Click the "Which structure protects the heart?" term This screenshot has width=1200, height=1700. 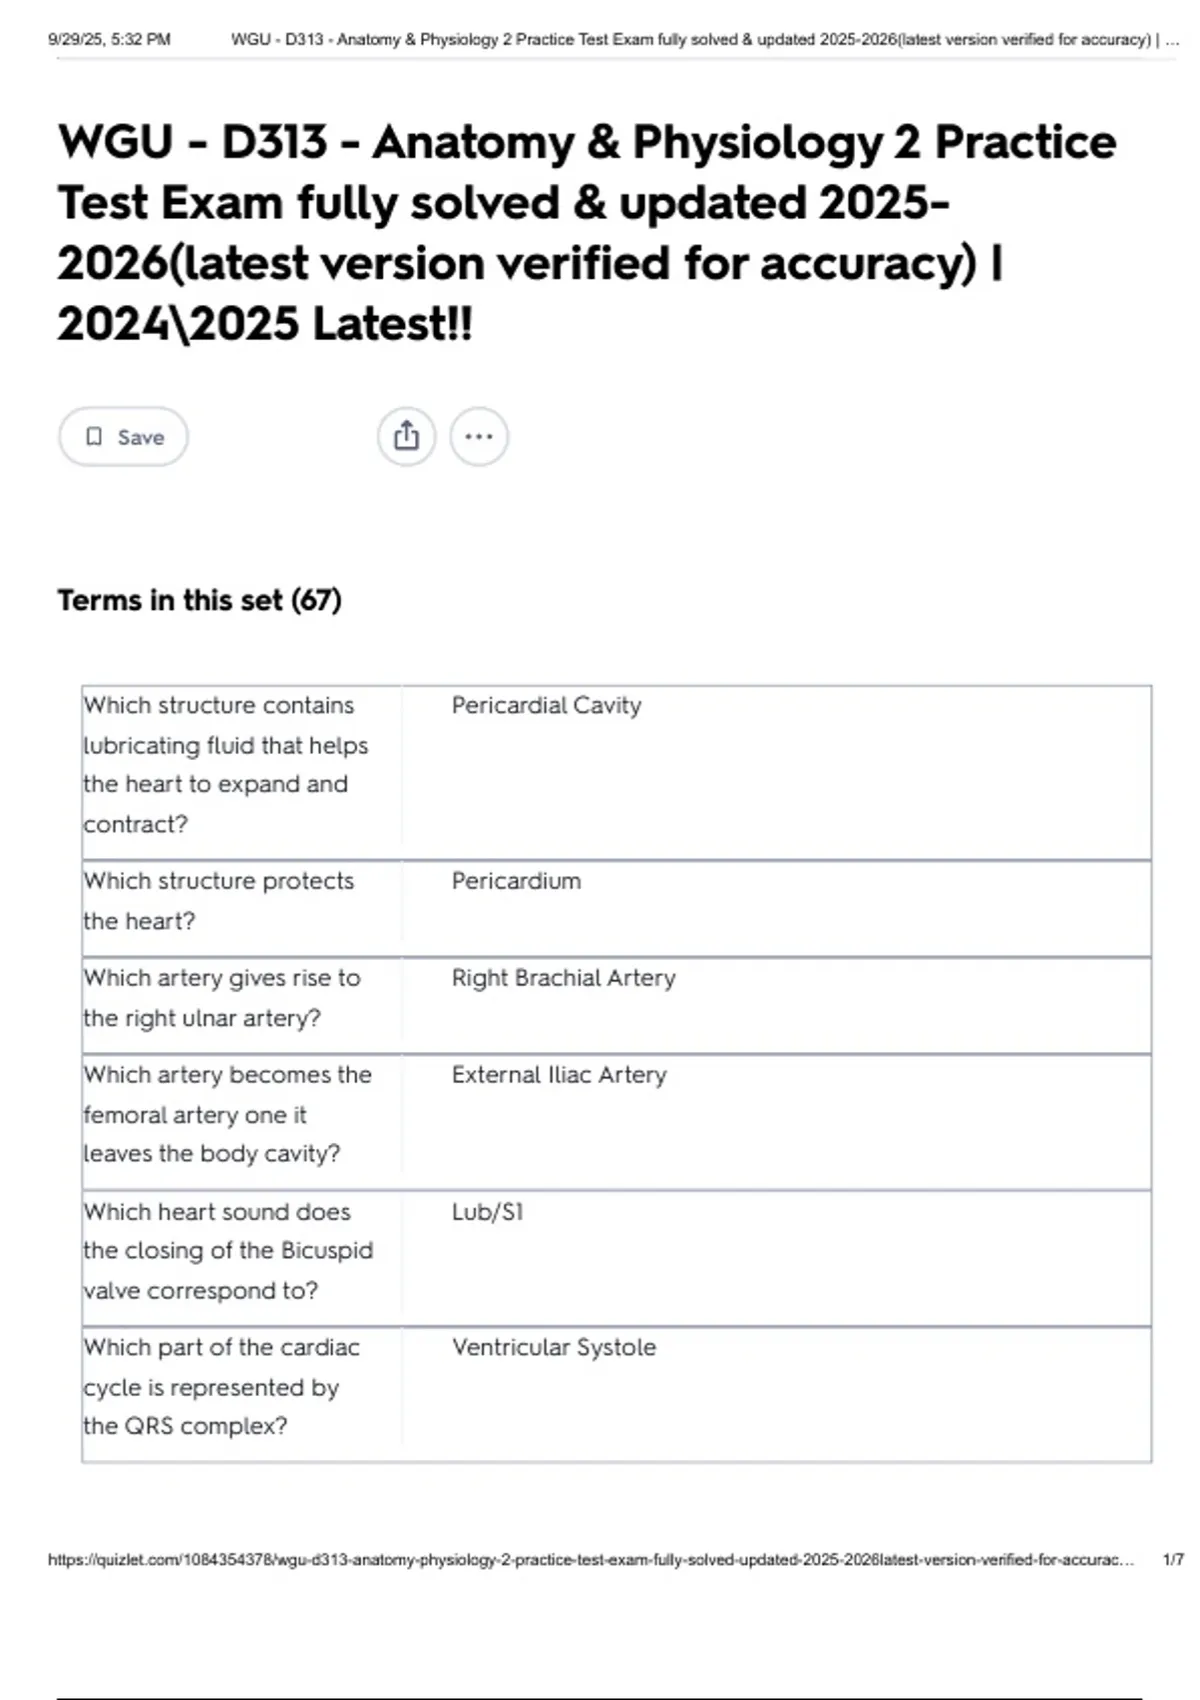pyautogui.click(x=218, y=900)
